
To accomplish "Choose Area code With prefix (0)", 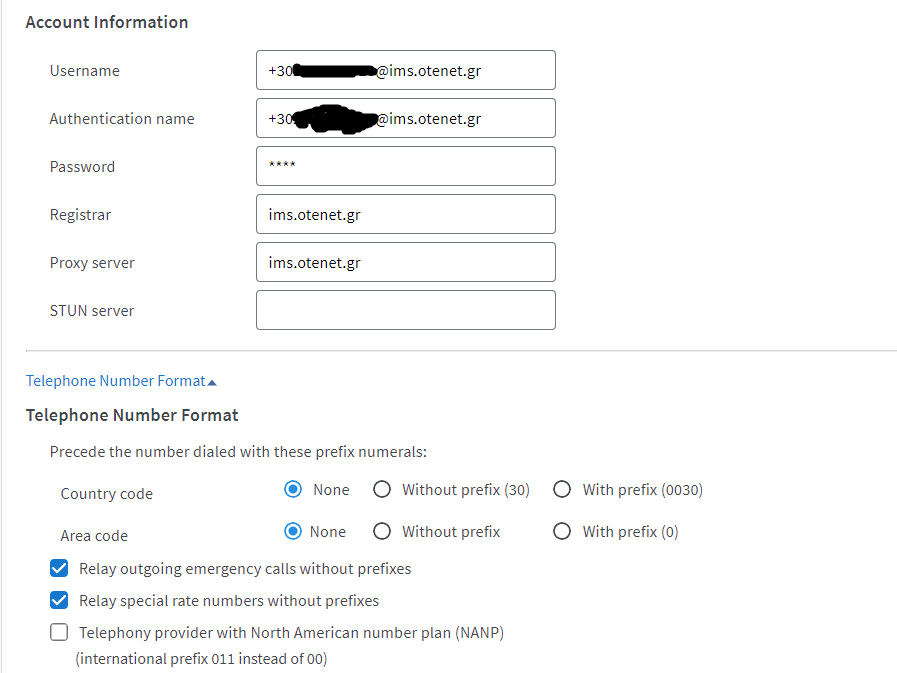I will click(562, 532).
